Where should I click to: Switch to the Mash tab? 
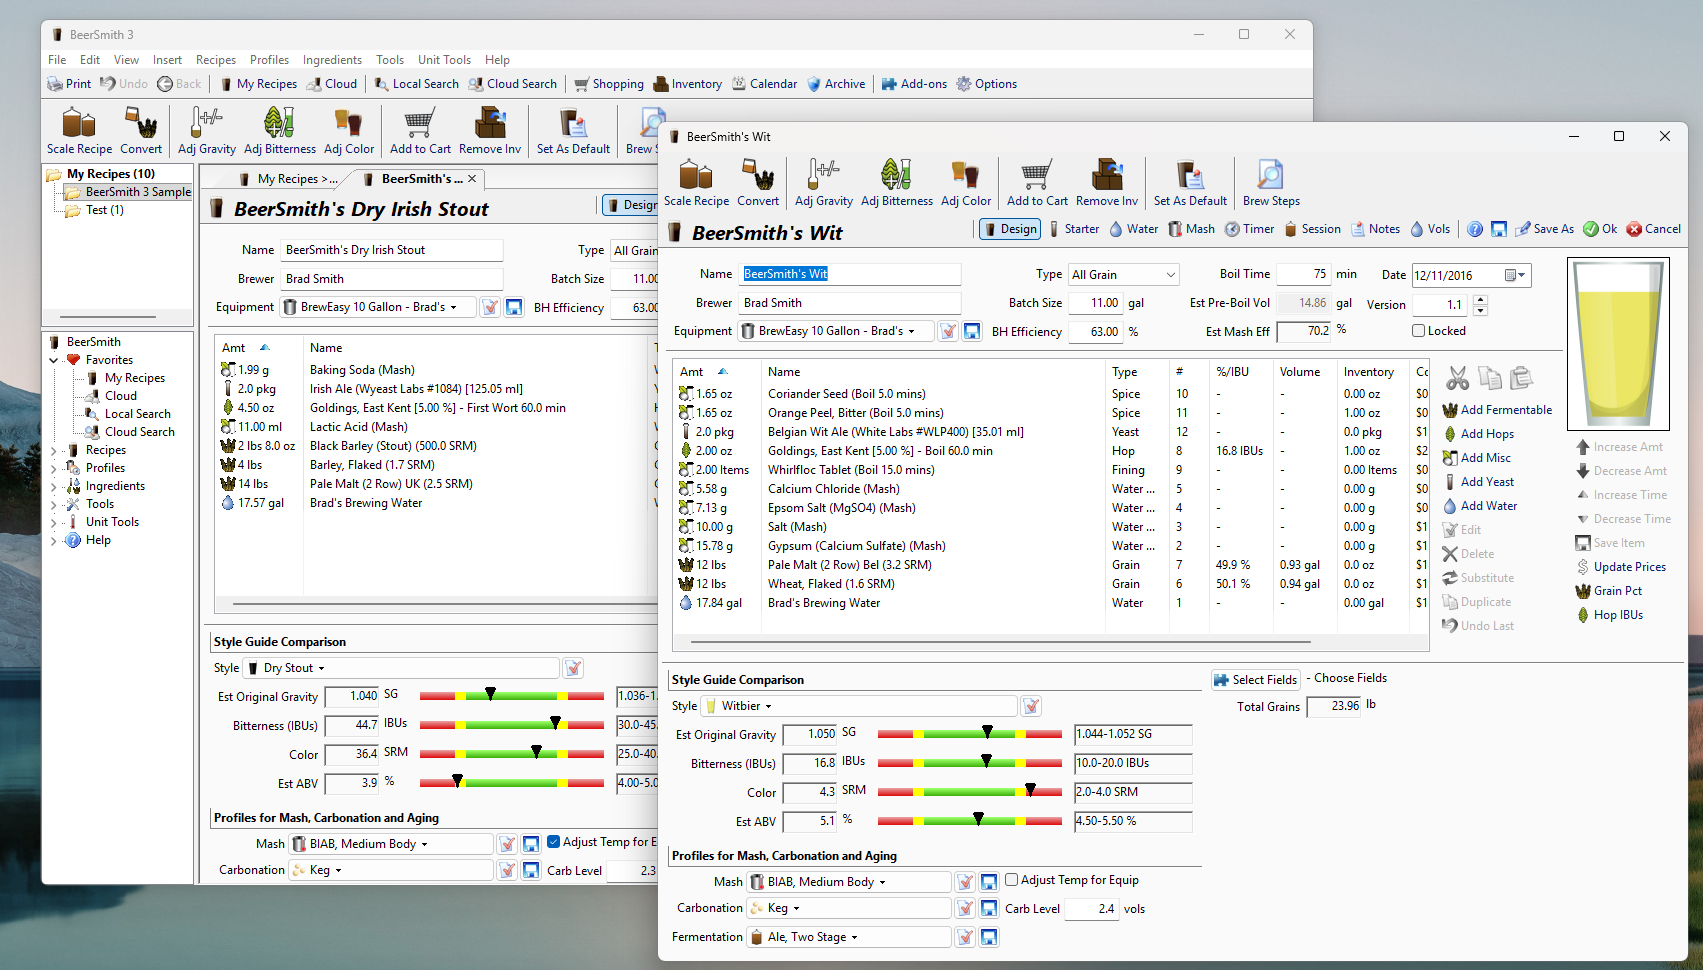coord(1191,229)
